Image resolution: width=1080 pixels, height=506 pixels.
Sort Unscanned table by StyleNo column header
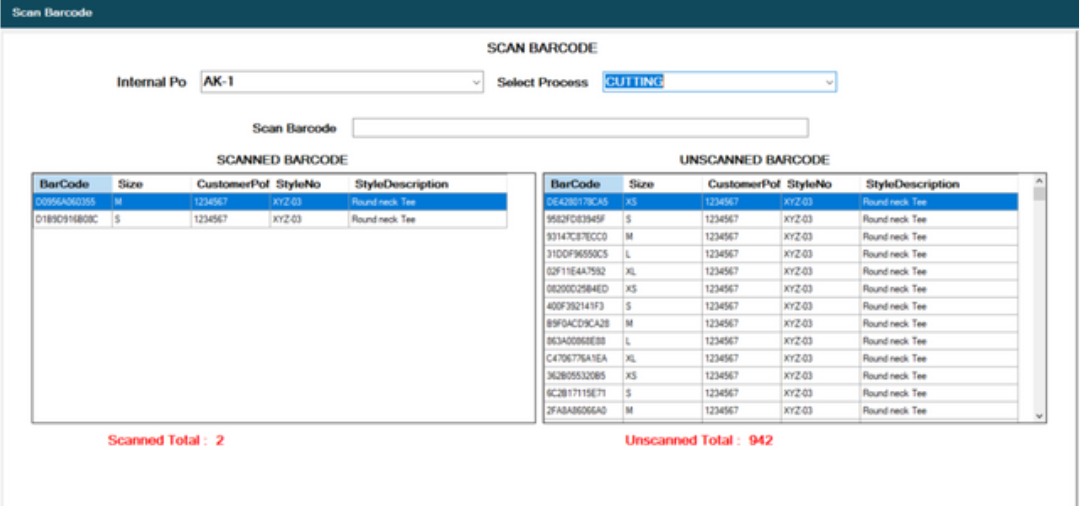[x=820, y=185]
